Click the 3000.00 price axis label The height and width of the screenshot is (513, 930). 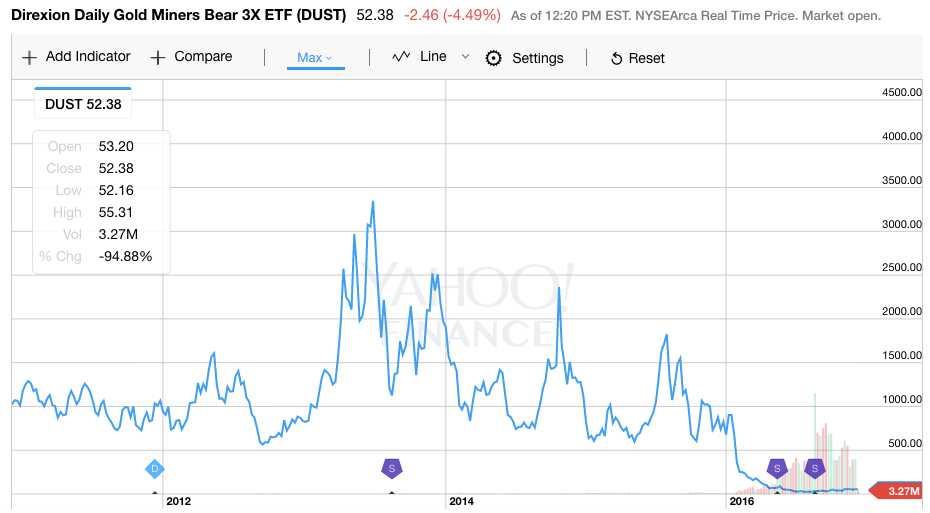[x=902, y=224]
